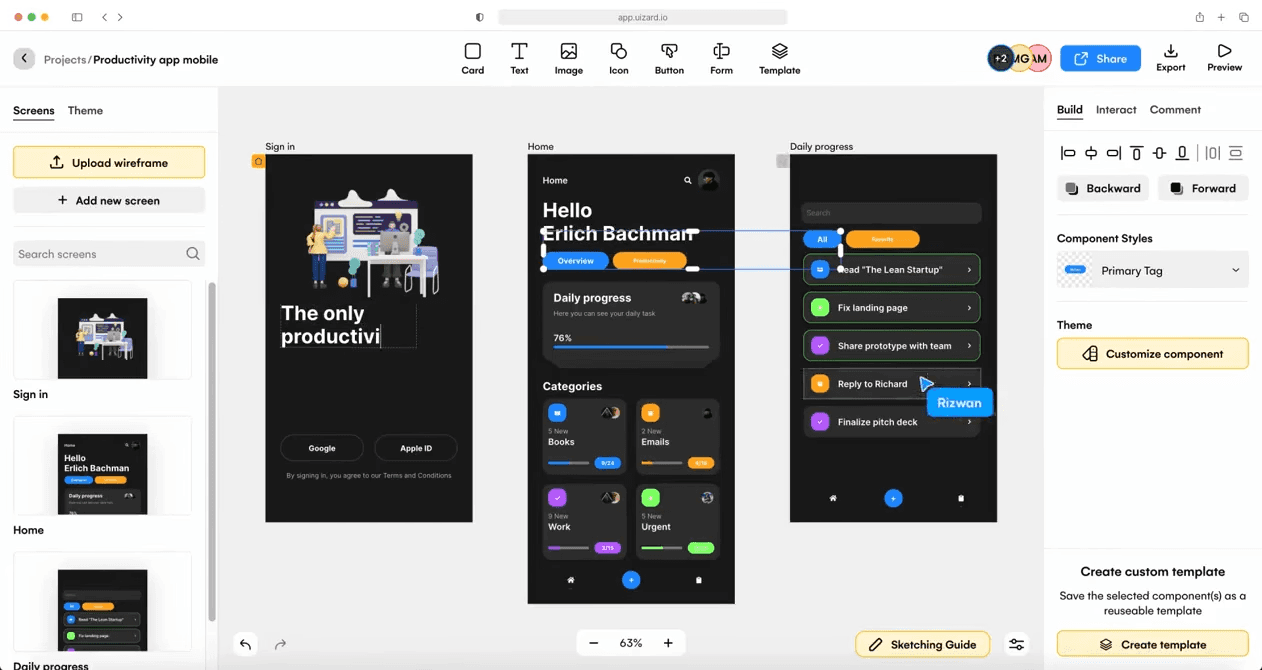Click the Google sign-in button
Image resolution: width=1262 pixels, height=670 pixels.
pyautogui.click(x=322, y=448)
